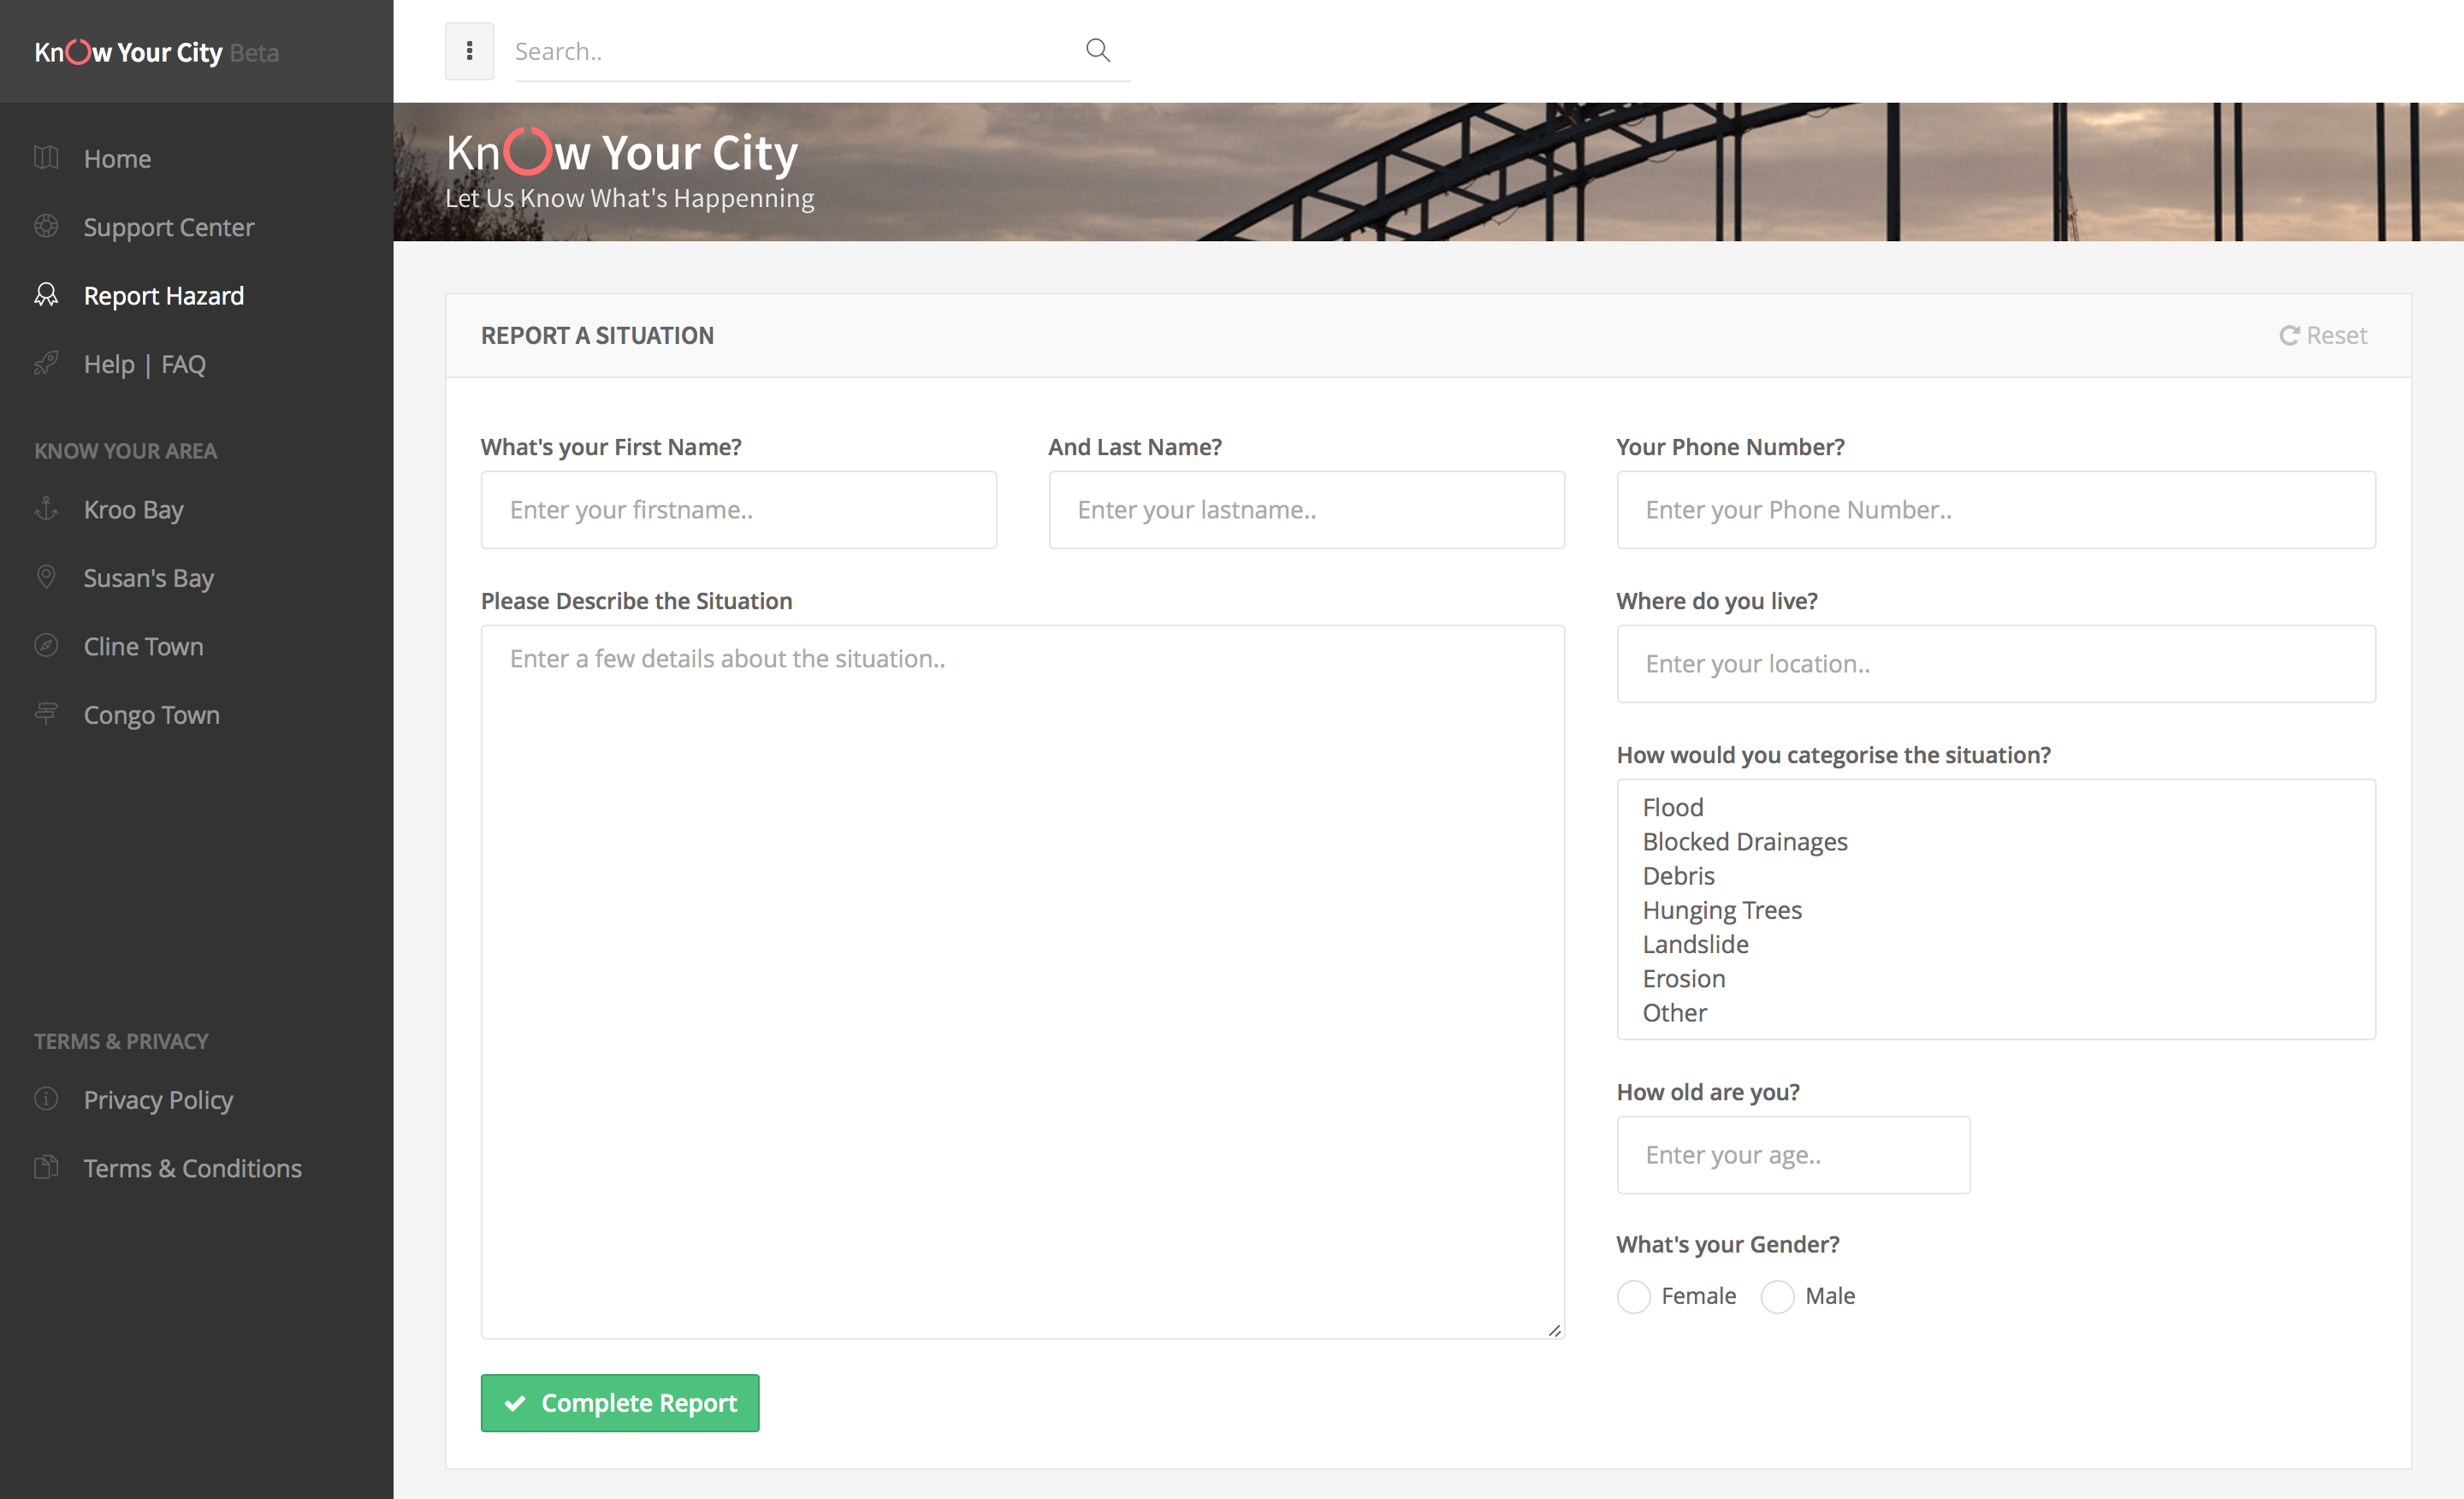Click the Home book icon in sidebar
The image size is (2464, 1499).
click(x=46, y=158)
